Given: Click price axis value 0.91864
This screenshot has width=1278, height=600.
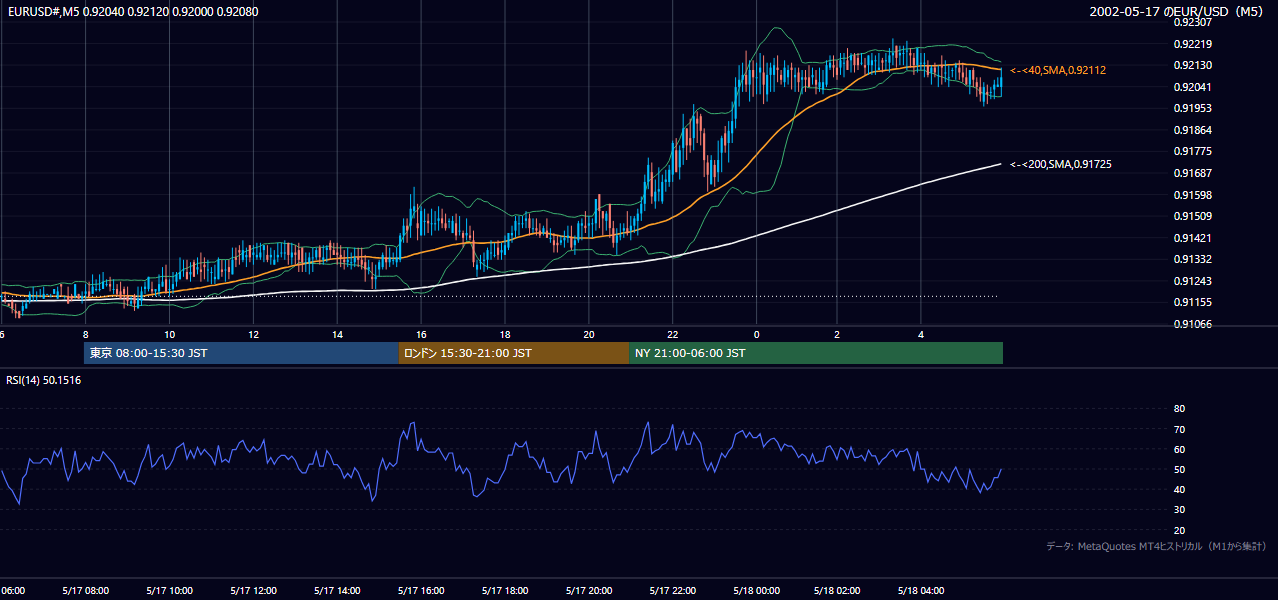Looking at the screenshot, I should pyautogui.click(x=1193, y=130).
